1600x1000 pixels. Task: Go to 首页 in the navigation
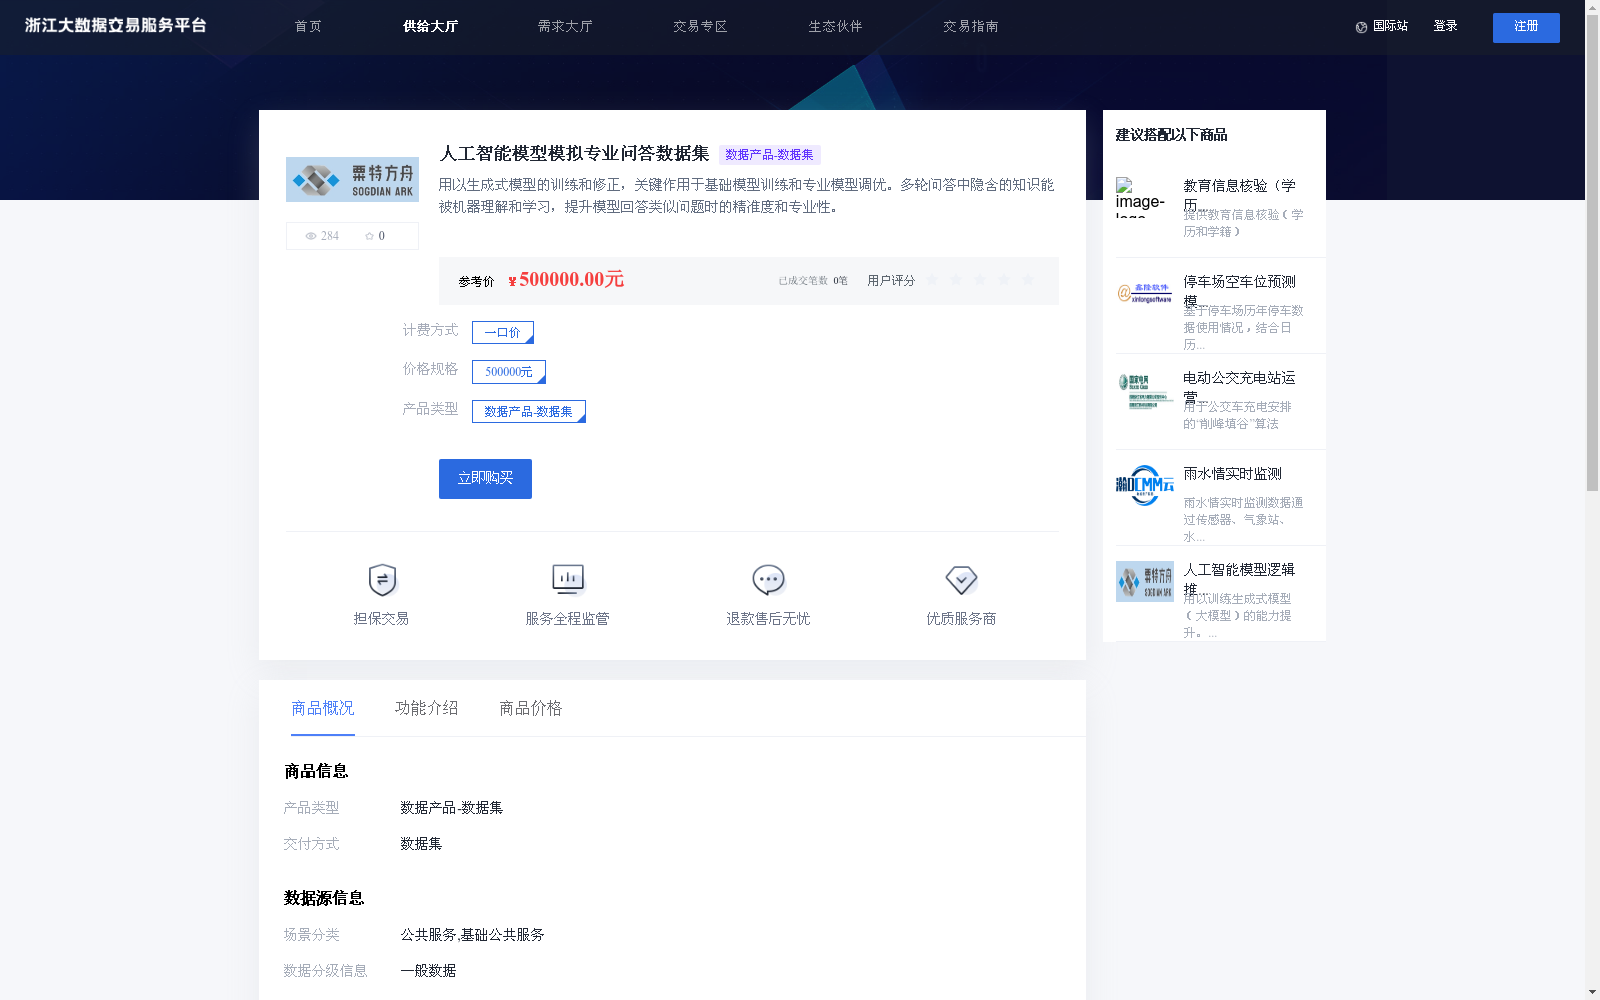point(308,26)
